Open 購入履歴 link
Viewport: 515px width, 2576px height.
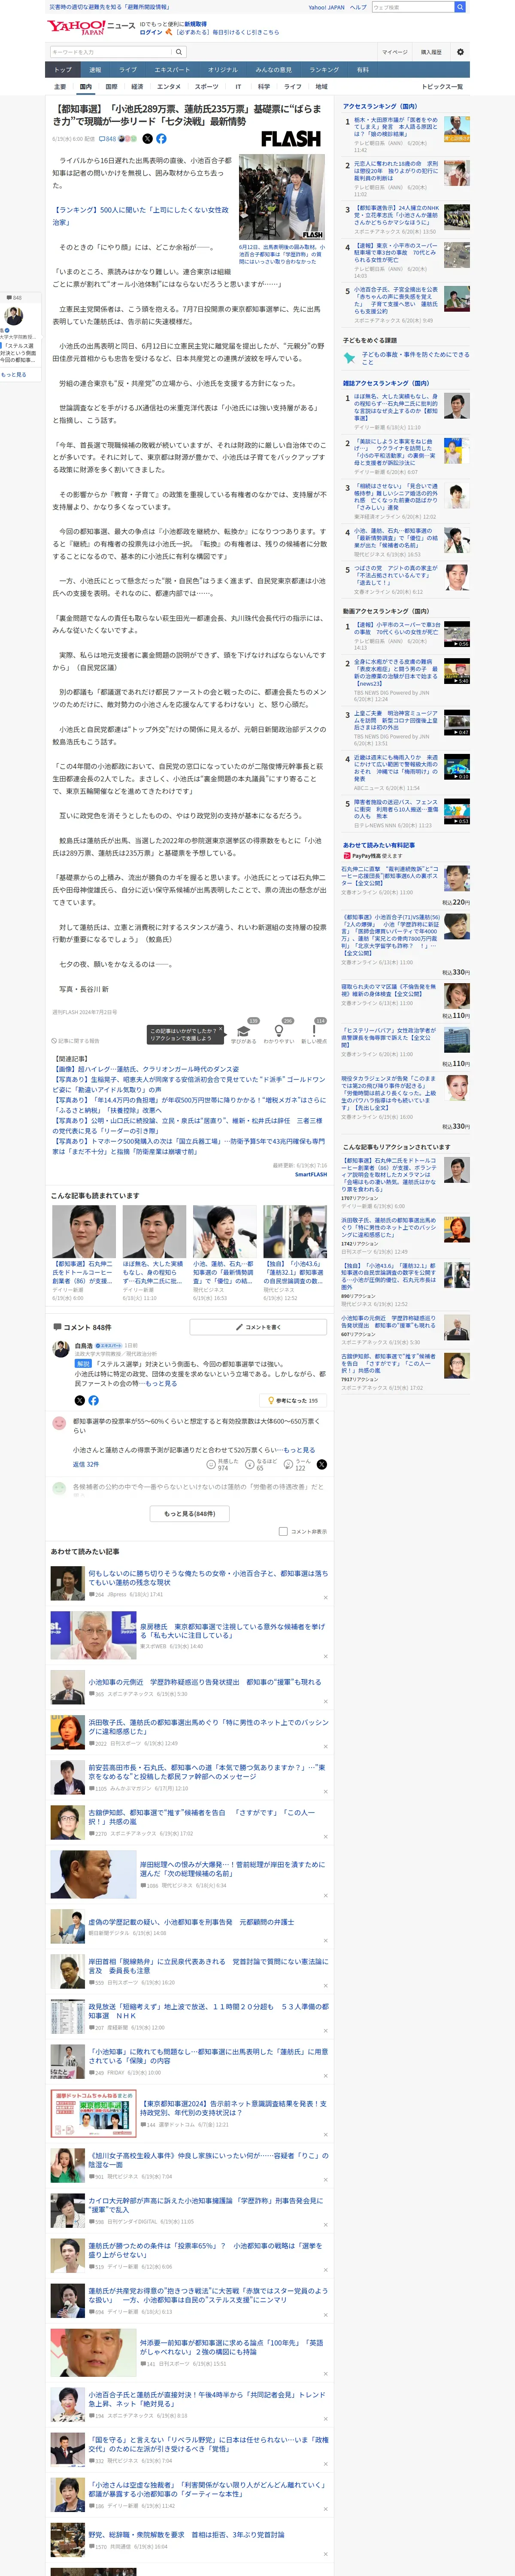click(431, 52)
